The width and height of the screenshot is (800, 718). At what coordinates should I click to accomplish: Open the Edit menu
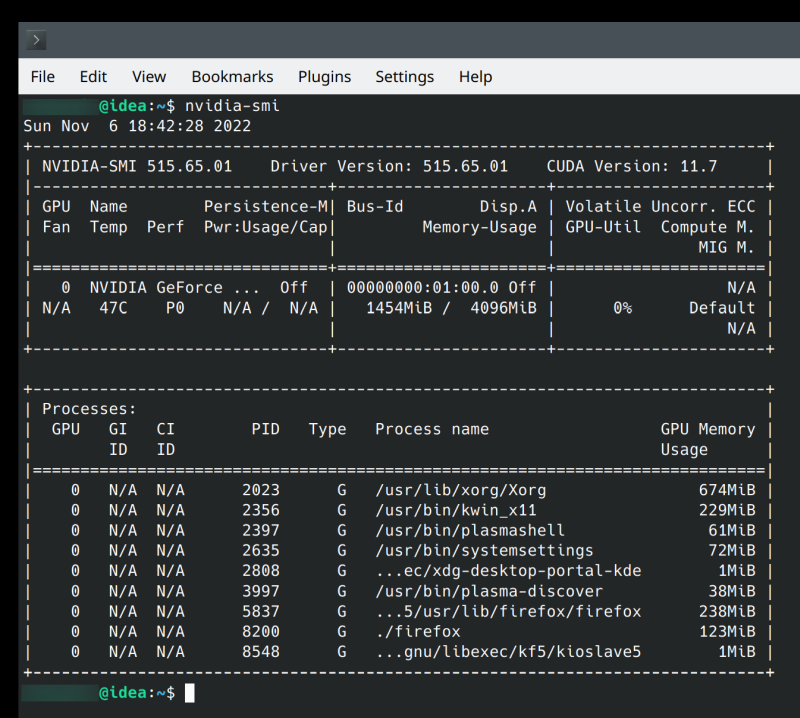tap(93, 77)
